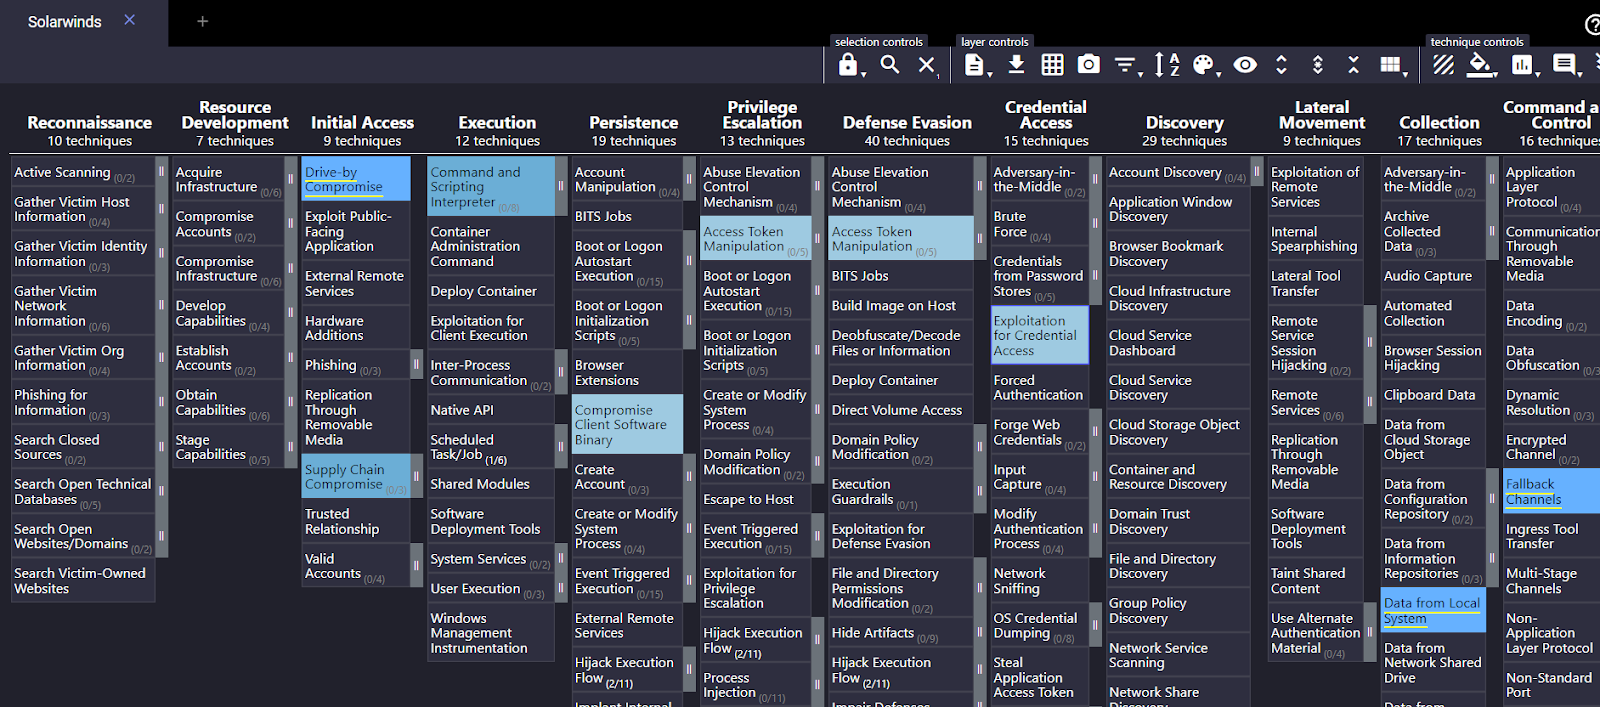Image resolution: width=1600 pixels, height=707 pixels.
Task: Expand Account Discovery sub-techniques handle
Action: pyautogui.click(x=1256, y=172)
